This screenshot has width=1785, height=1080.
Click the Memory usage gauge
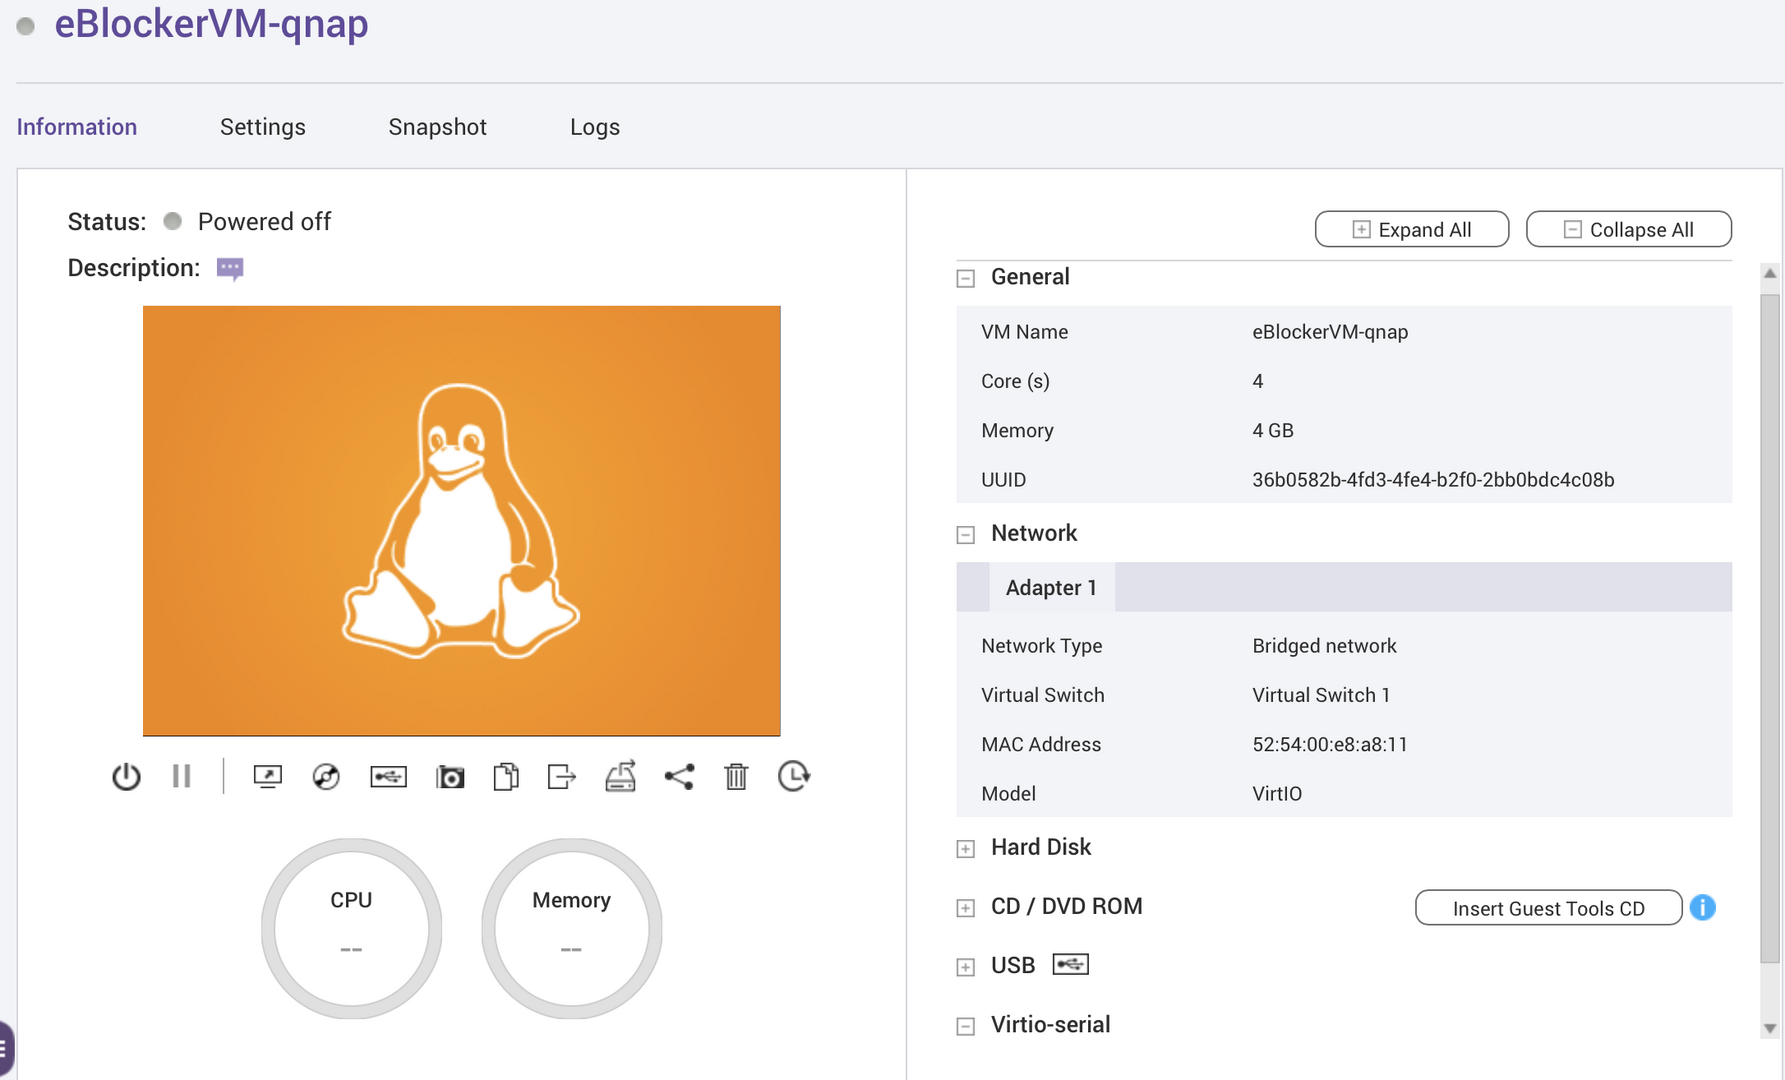(571, 928)
